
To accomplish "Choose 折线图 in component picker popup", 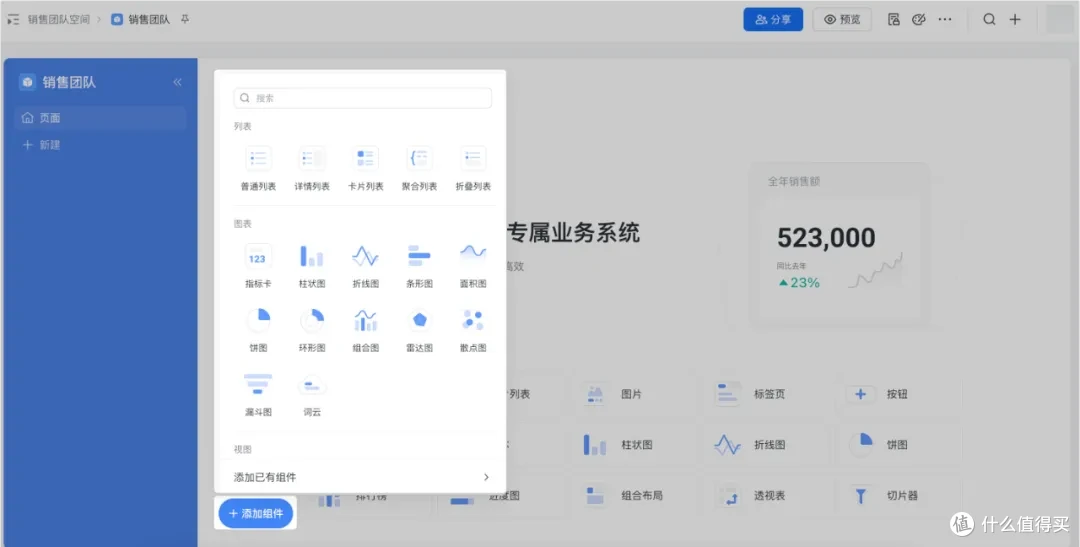I will (x=366, y=265).
